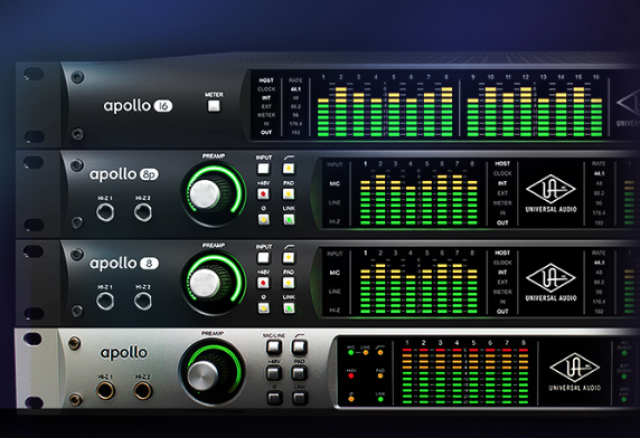Turn on INPUT button on Apollo 8p
The height and width of the screenshot is (438, 640).
[x=263, y=169]
